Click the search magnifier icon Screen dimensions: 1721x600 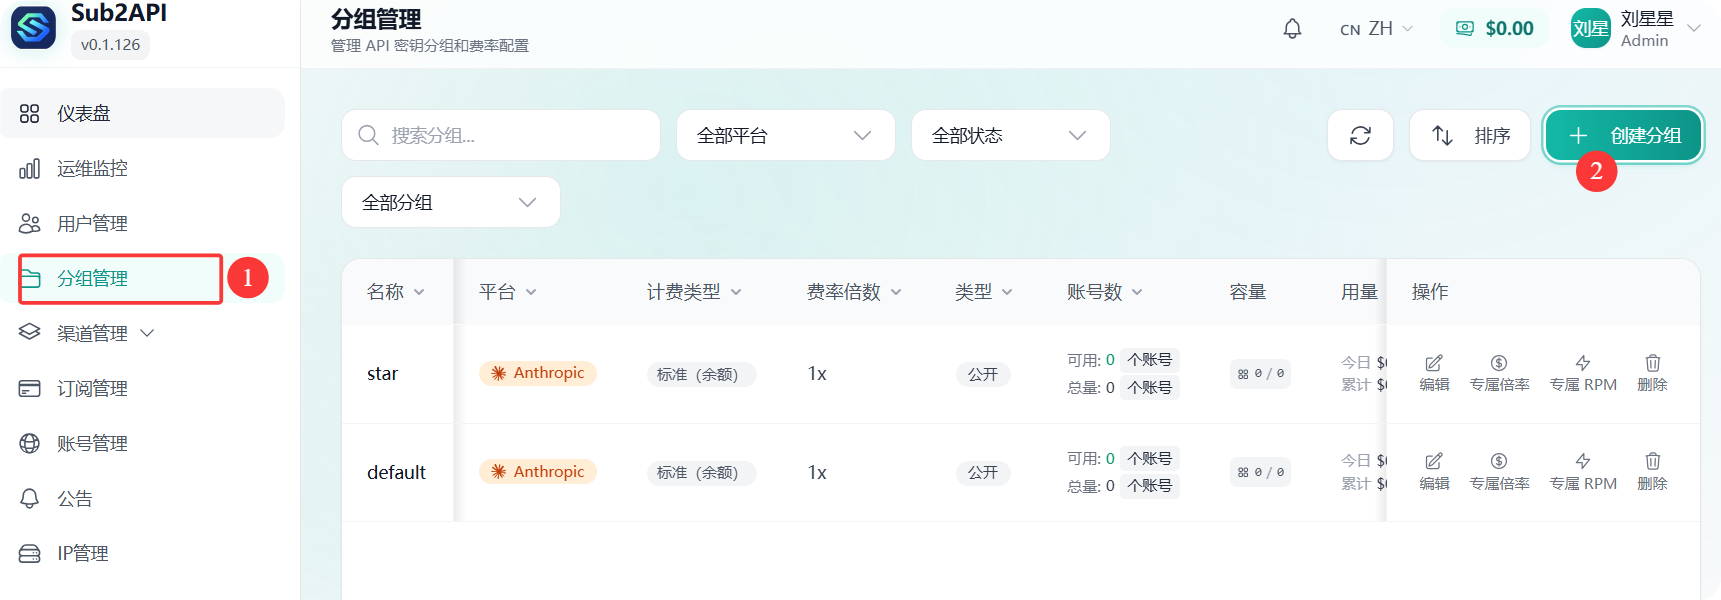[368, 135]
